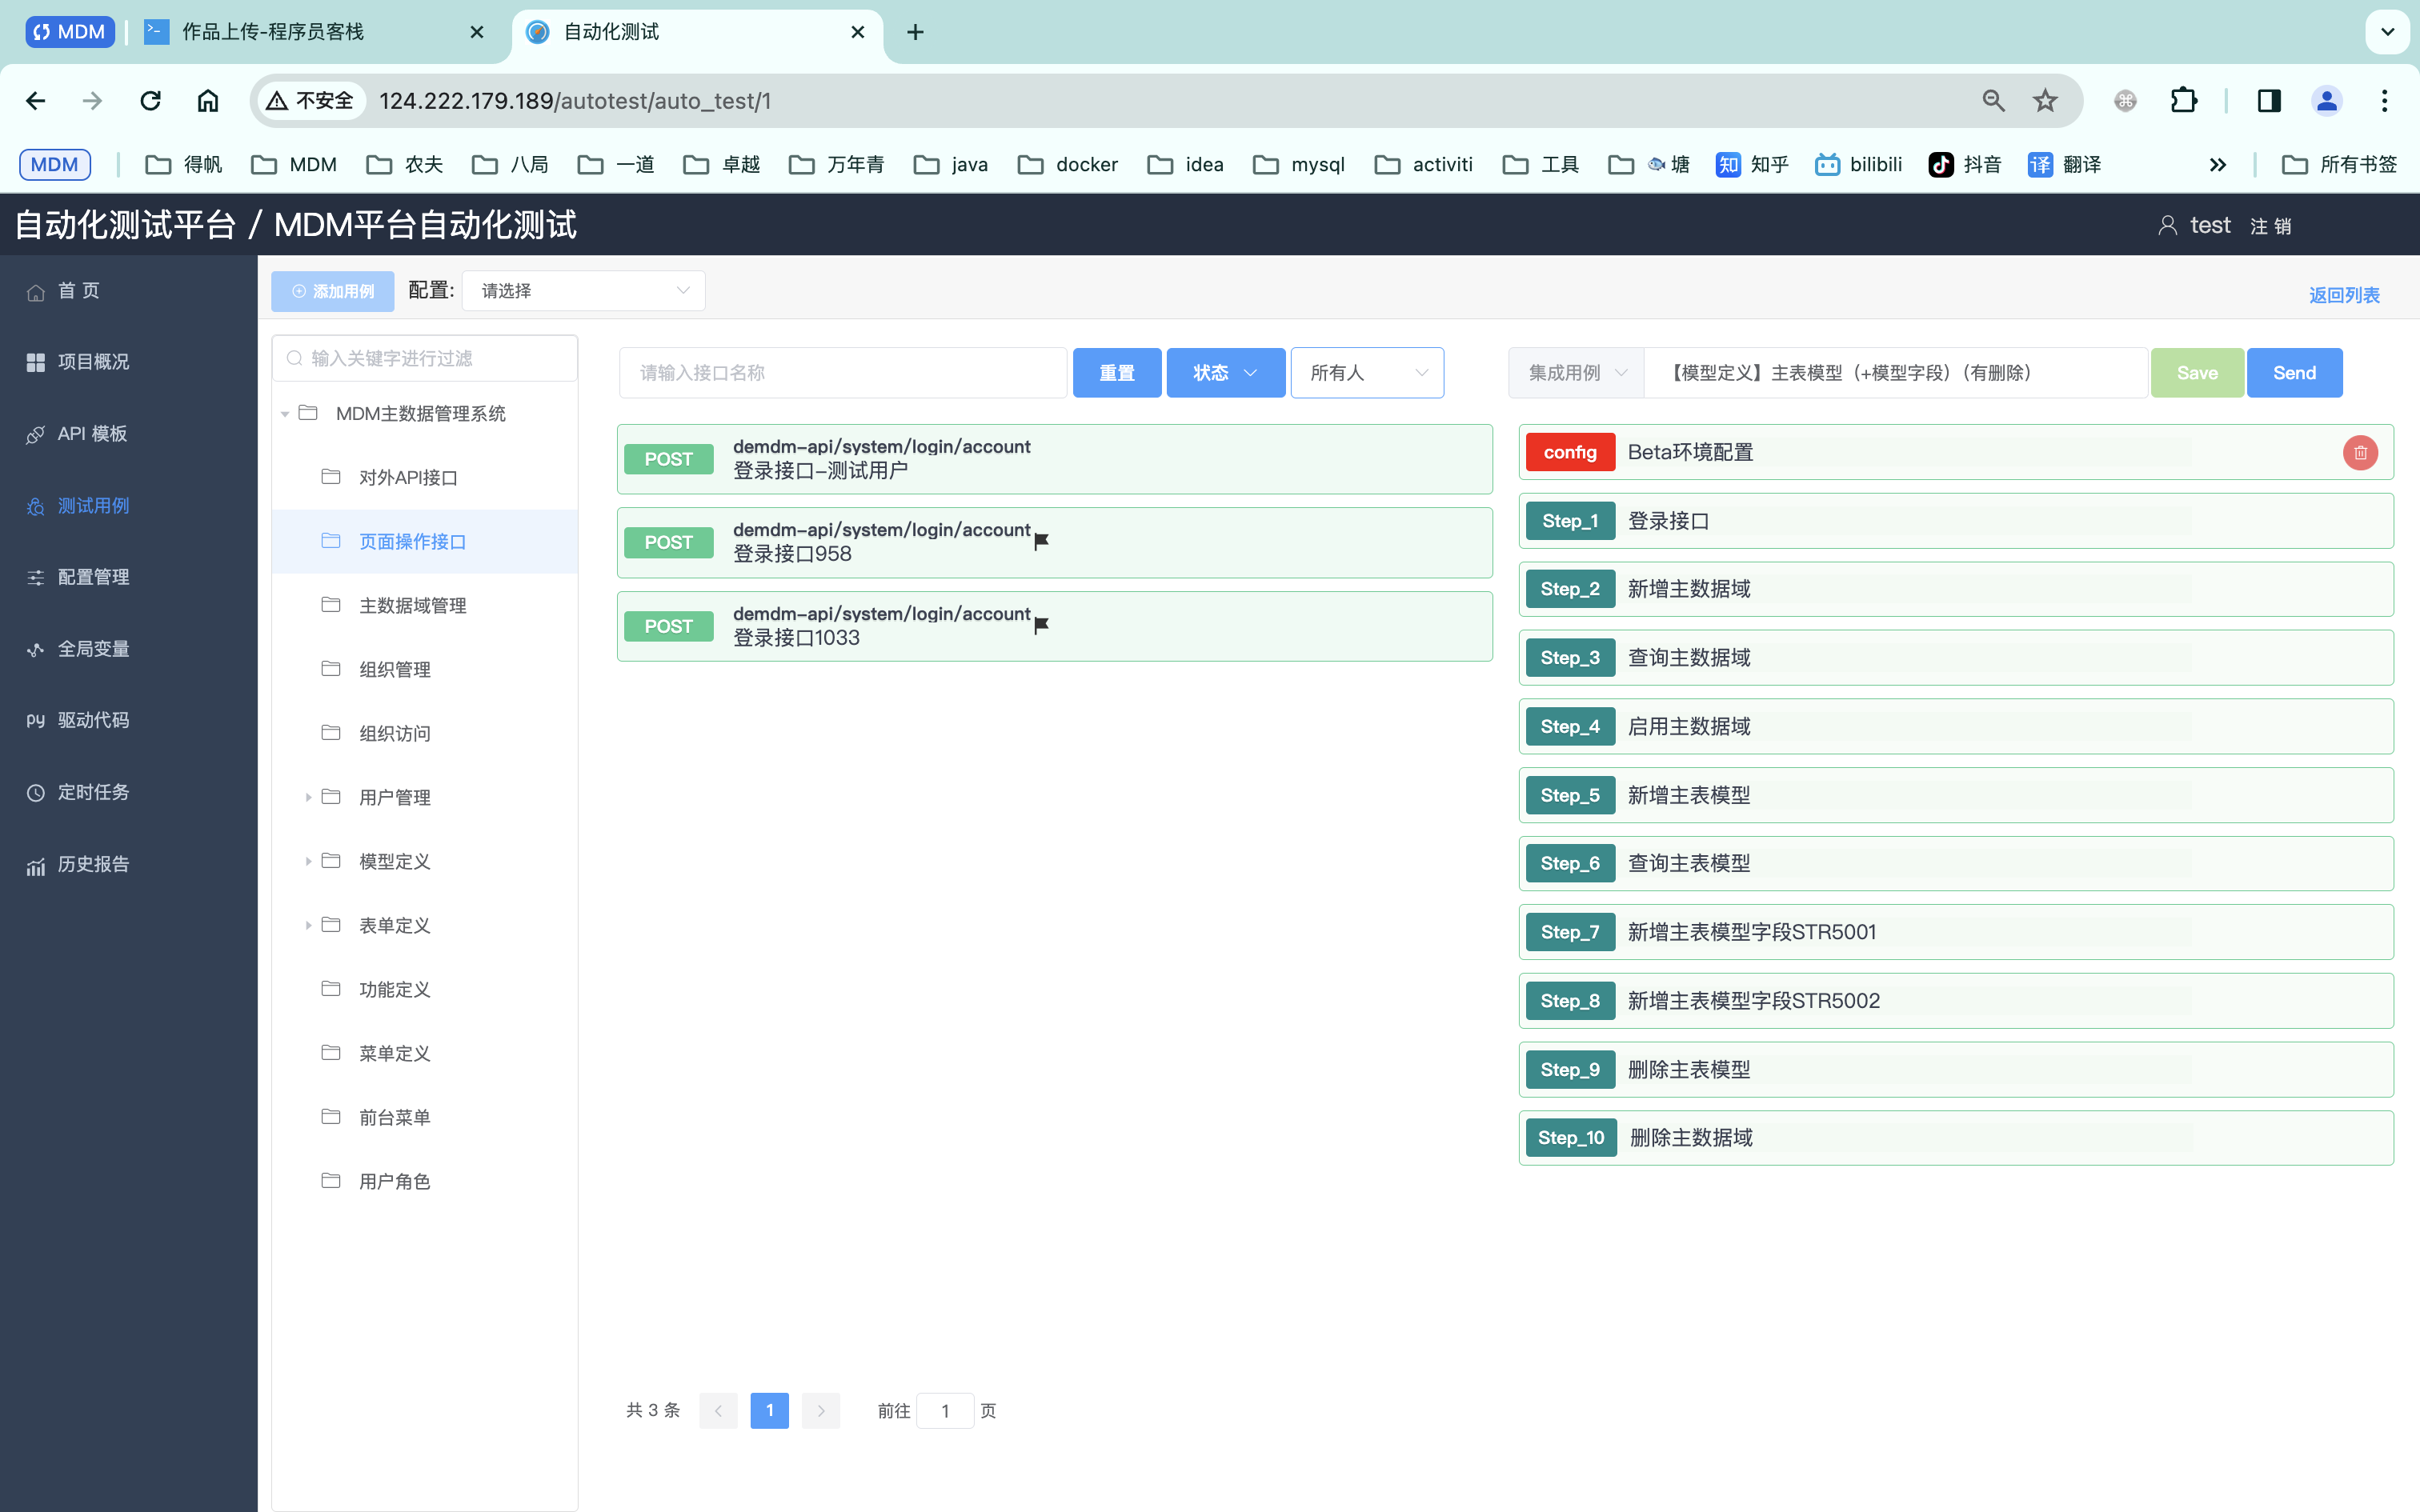Click 注销 to log out

(2271, 226)
